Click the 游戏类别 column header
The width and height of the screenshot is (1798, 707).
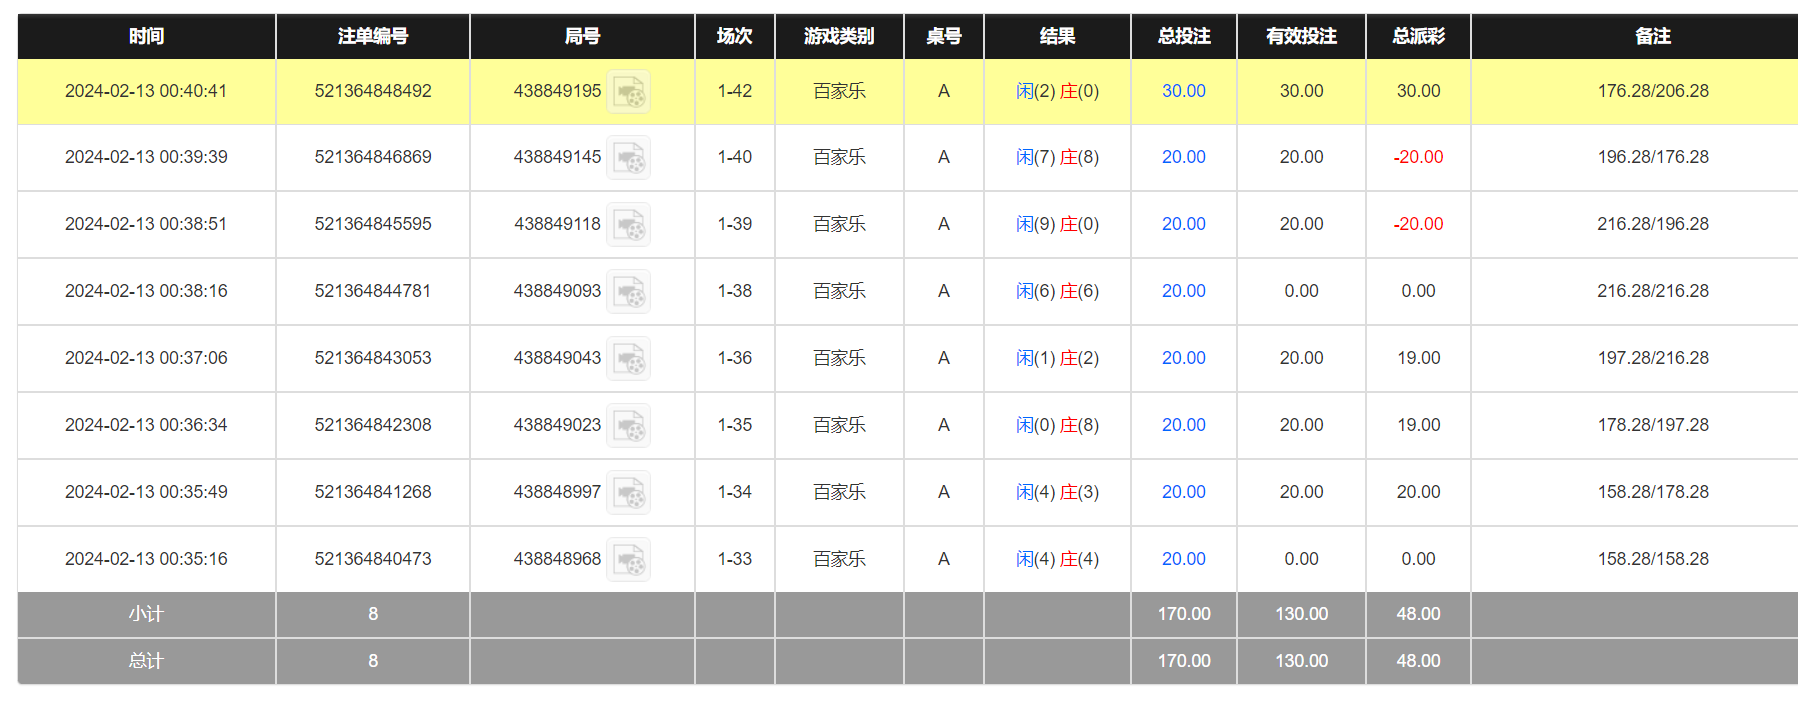tap(839, 36)
